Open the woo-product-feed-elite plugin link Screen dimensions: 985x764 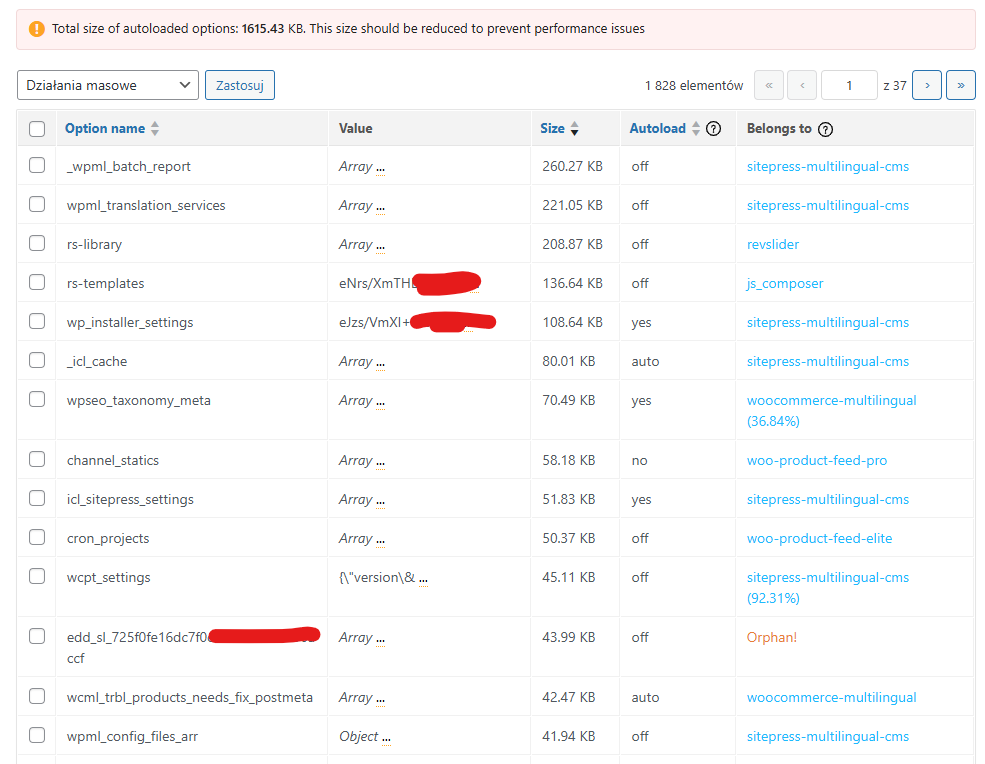(819, 538)
